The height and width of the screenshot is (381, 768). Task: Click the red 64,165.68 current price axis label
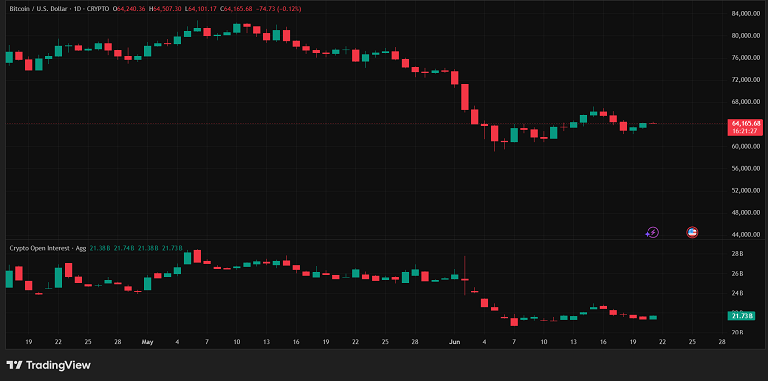coord(746,123)
